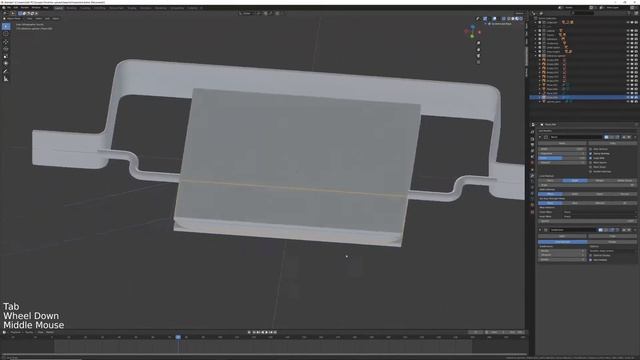This screenshot has width=640, height=360.
Task: Collapse the top Collection in outliner
Action: 536,22
